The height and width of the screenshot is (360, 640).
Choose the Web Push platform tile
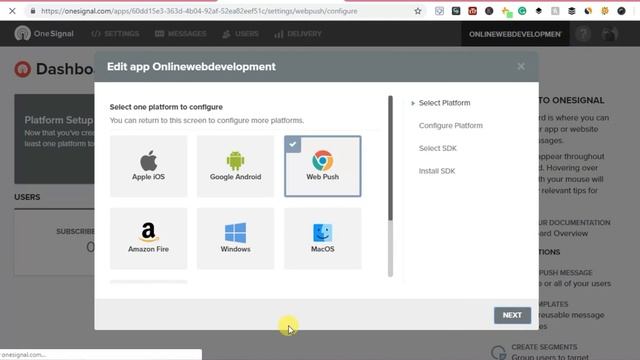(x=322, y=166)
